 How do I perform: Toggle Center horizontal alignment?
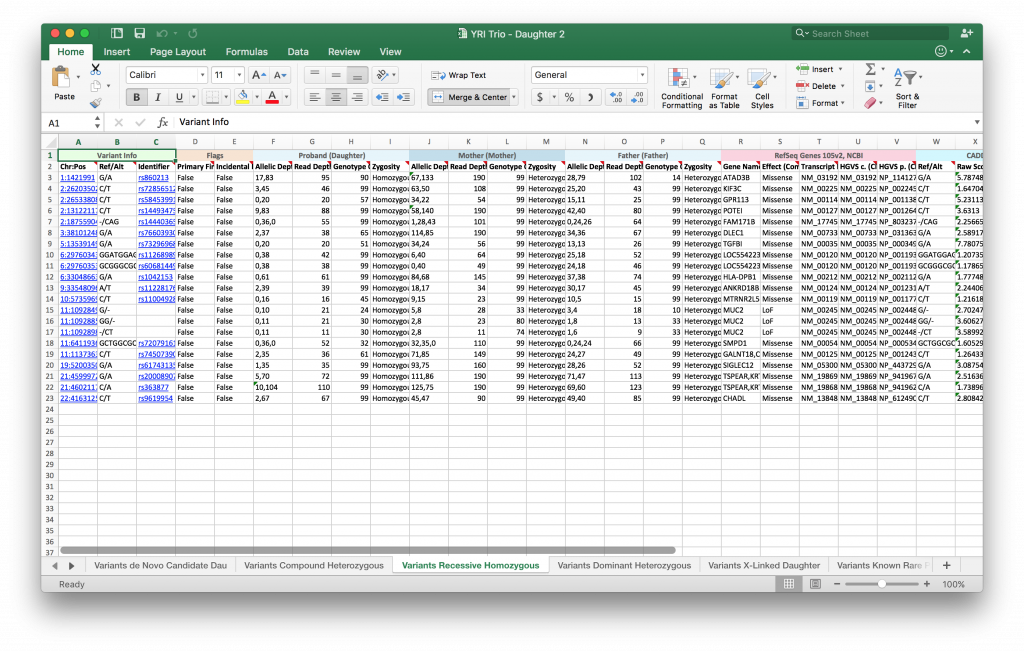(x=336, y=97)
